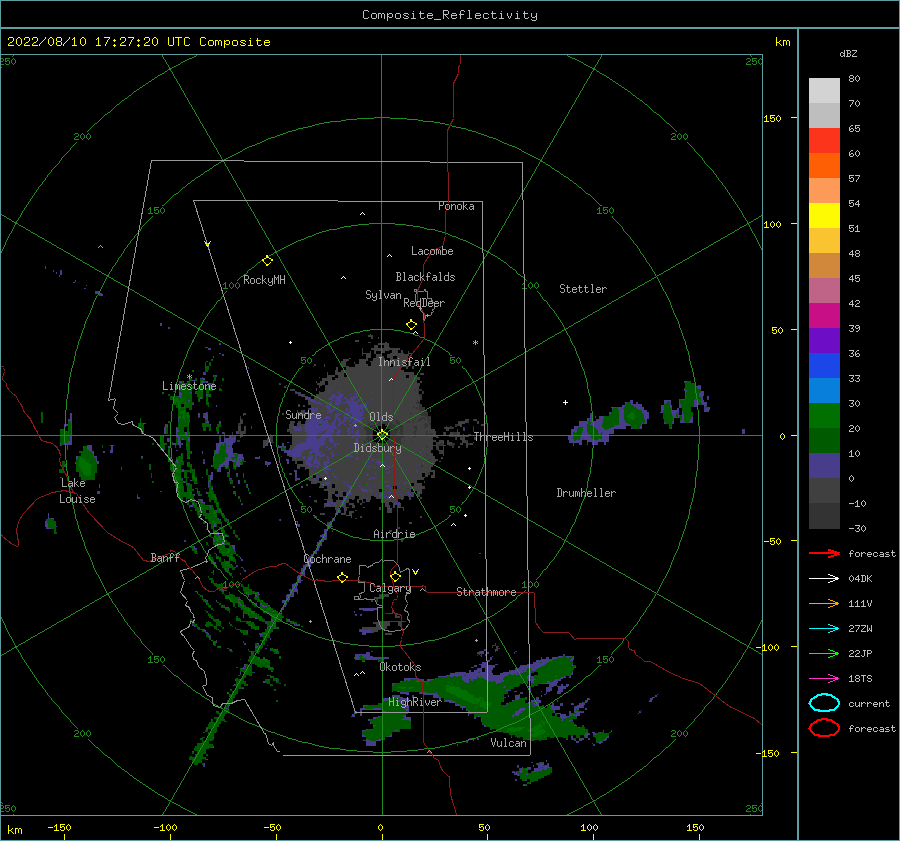
Task: Click the blue 36-33 dBZ swatch
Action: pyautogui.click(x=824, y=366)
